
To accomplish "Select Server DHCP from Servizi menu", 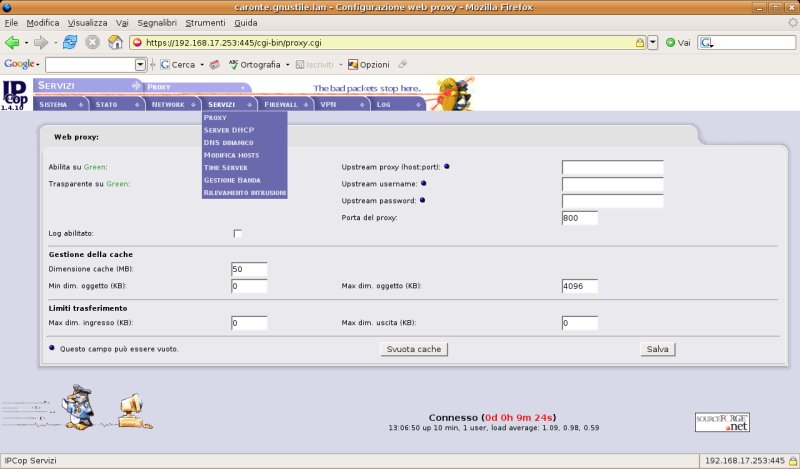I will [229, 130].
